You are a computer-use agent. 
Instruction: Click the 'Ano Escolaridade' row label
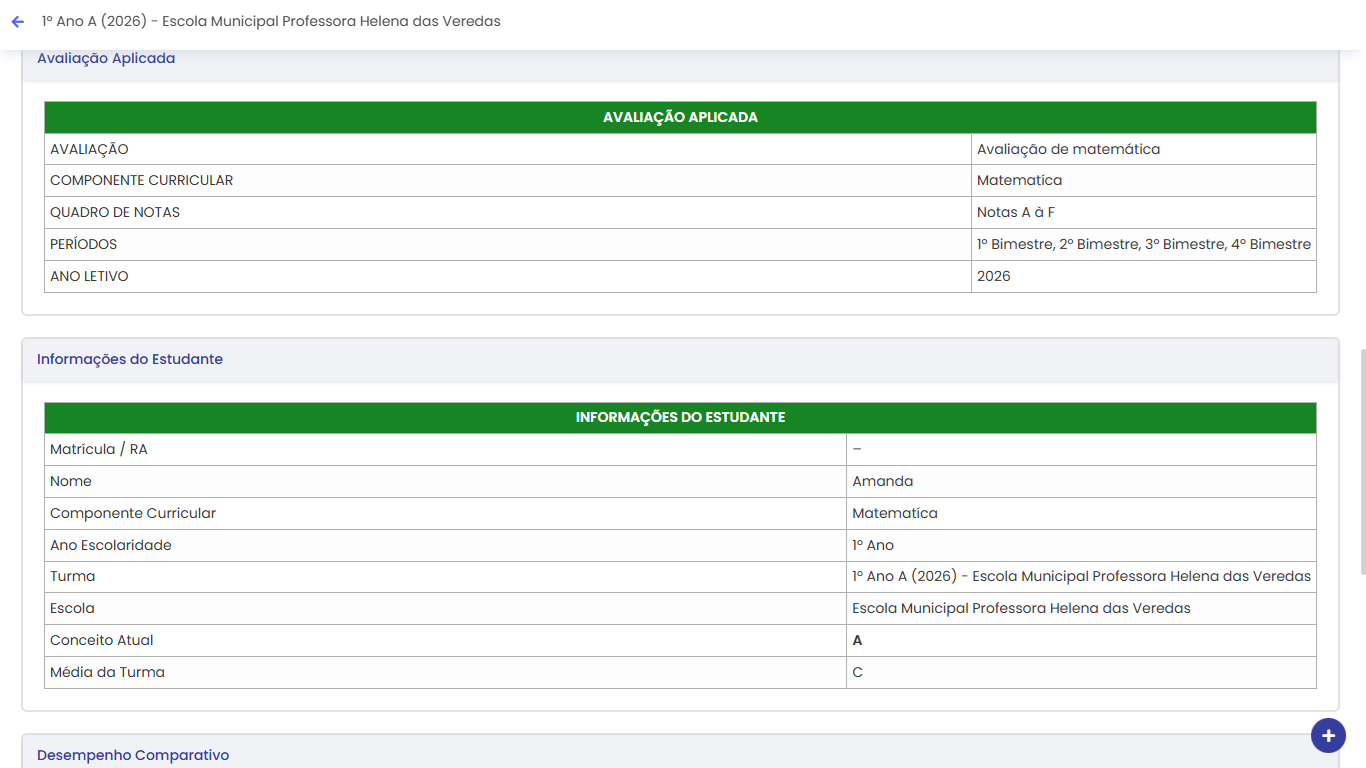coord(111,545)
